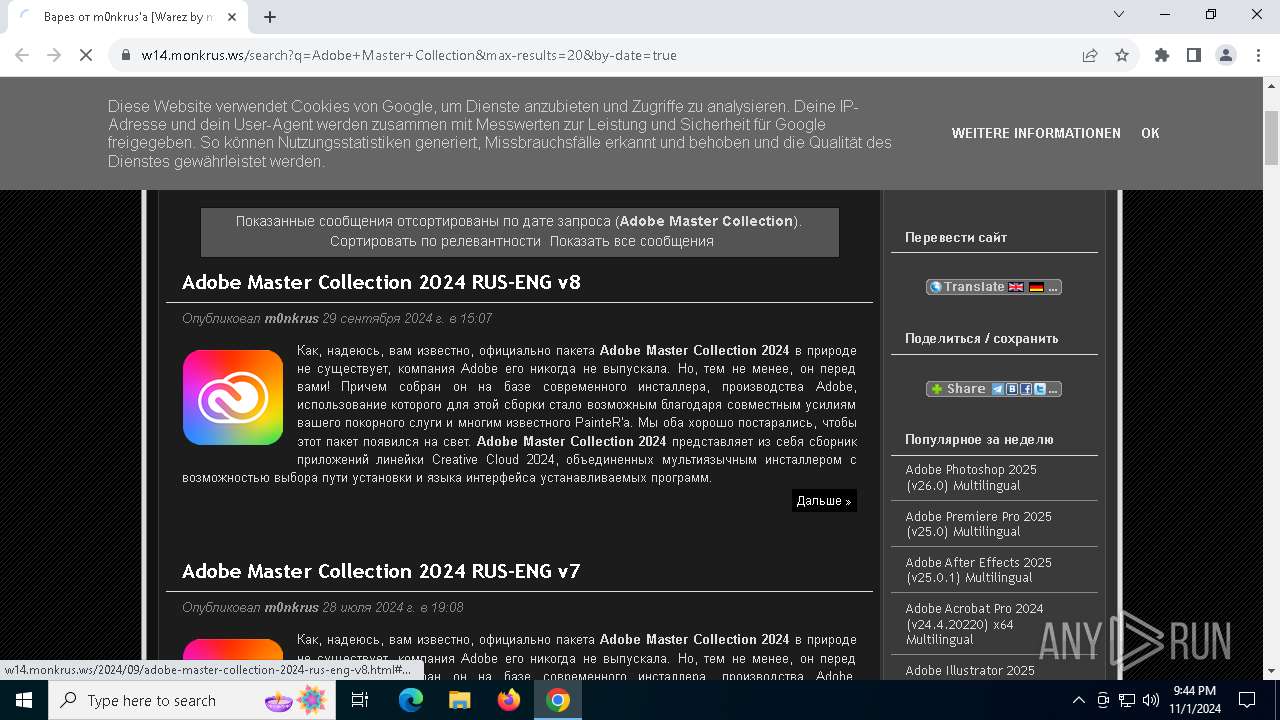Open Adobe Master Collection 2024 RUS-ENG v7 title
This screenshot has width=1280, height=720.
pos(381,571)
